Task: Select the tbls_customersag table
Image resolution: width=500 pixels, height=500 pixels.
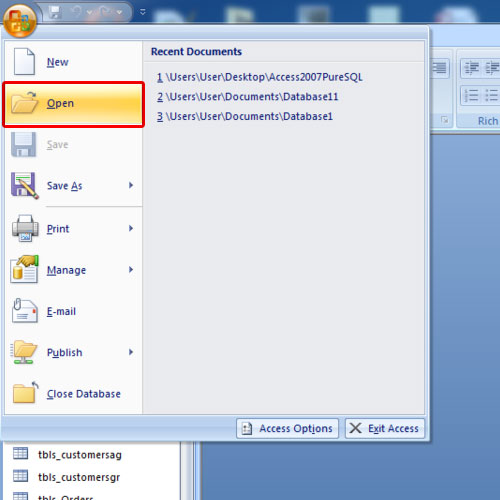Action: [80, 455]
